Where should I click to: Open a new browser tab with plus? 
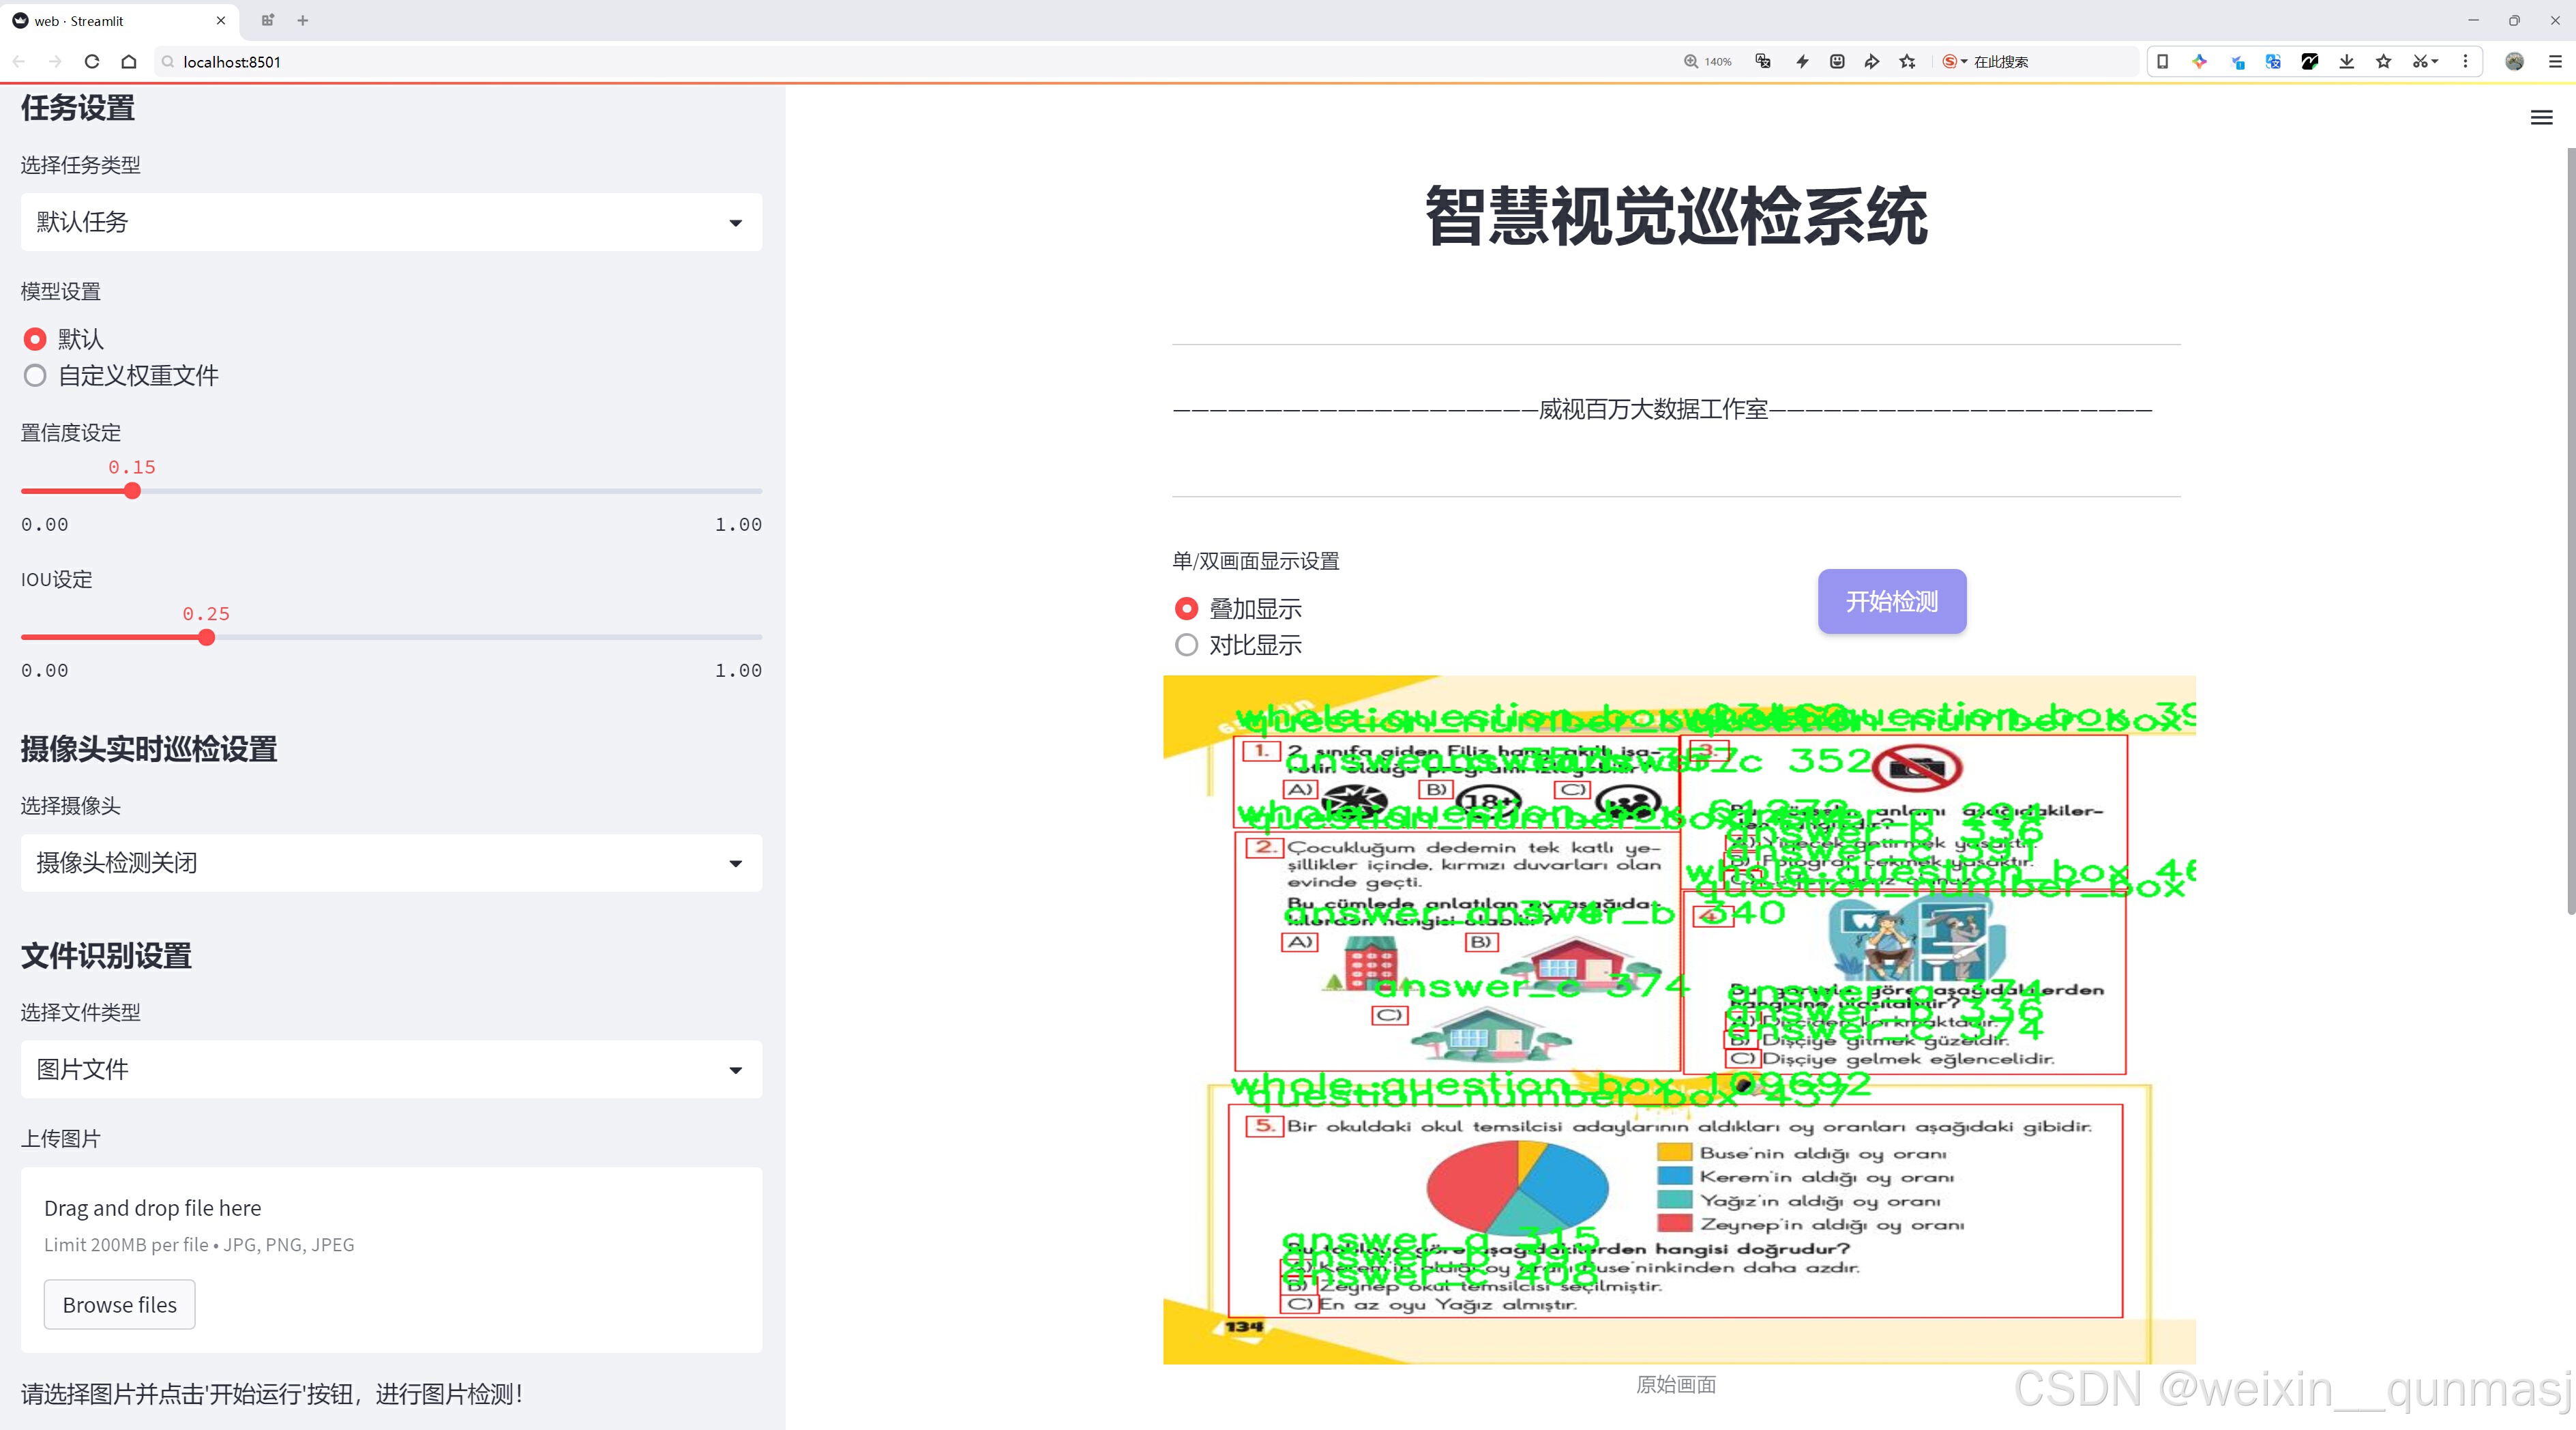[x=303, y=20]
